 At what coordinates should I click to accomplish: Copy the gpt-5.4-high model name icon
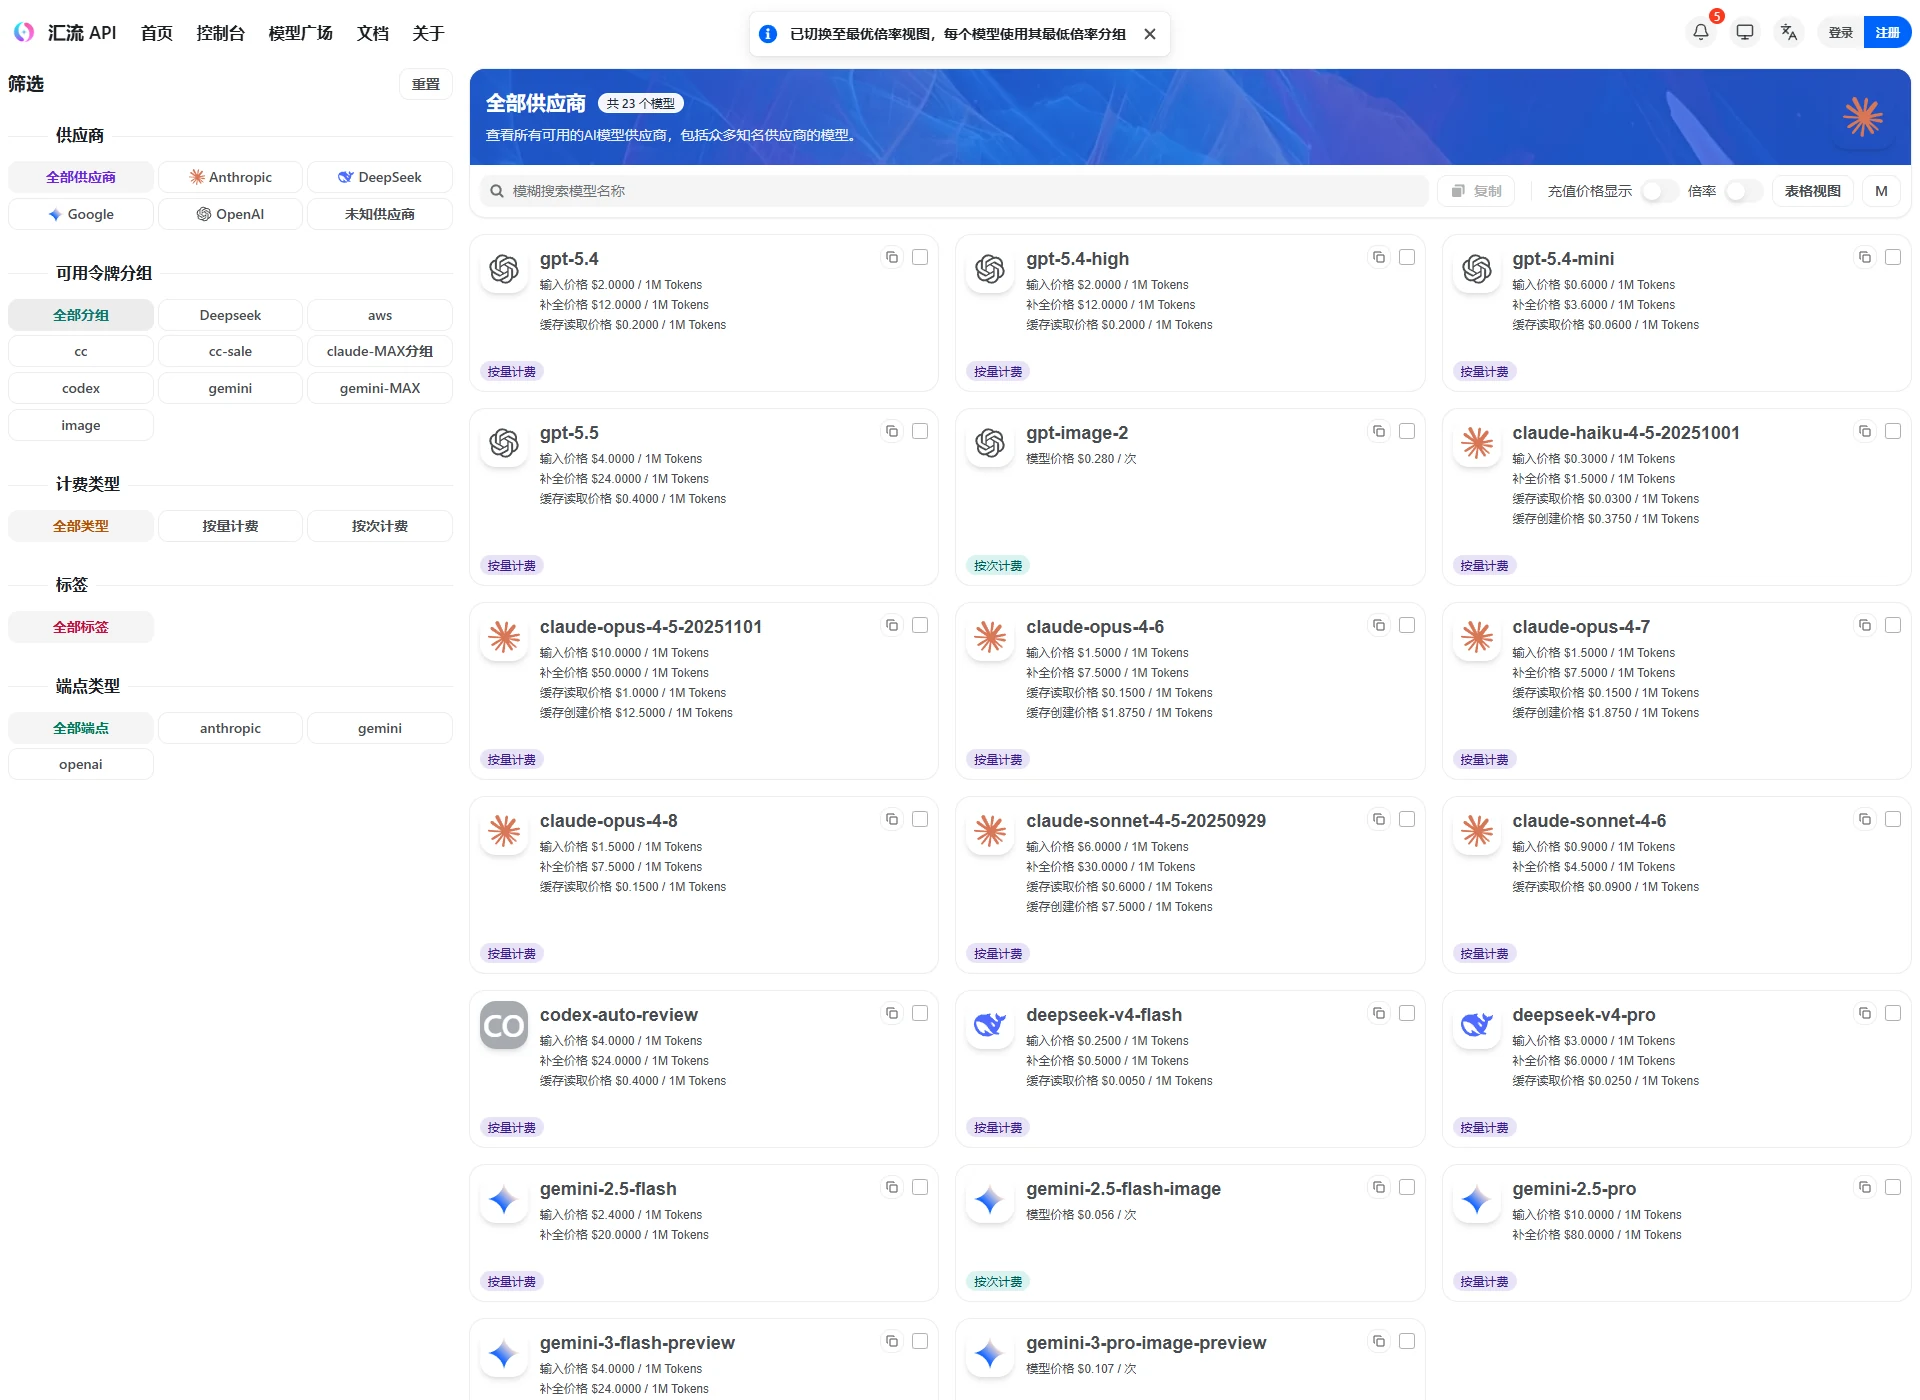coord(1379,258)
